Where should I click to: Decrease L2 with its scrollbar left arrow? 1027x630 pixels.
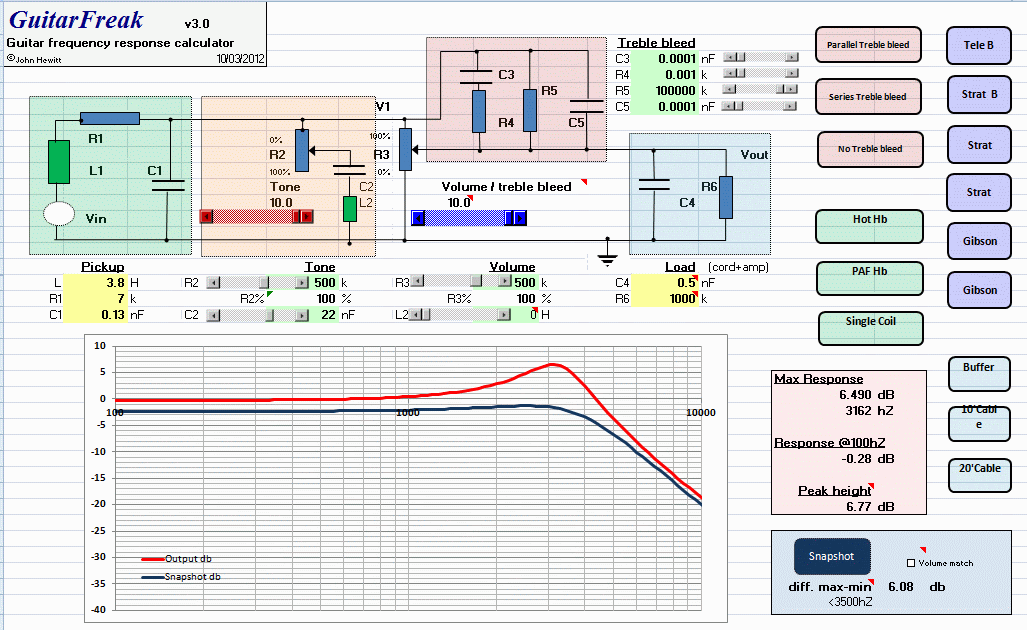click(415, 314)
